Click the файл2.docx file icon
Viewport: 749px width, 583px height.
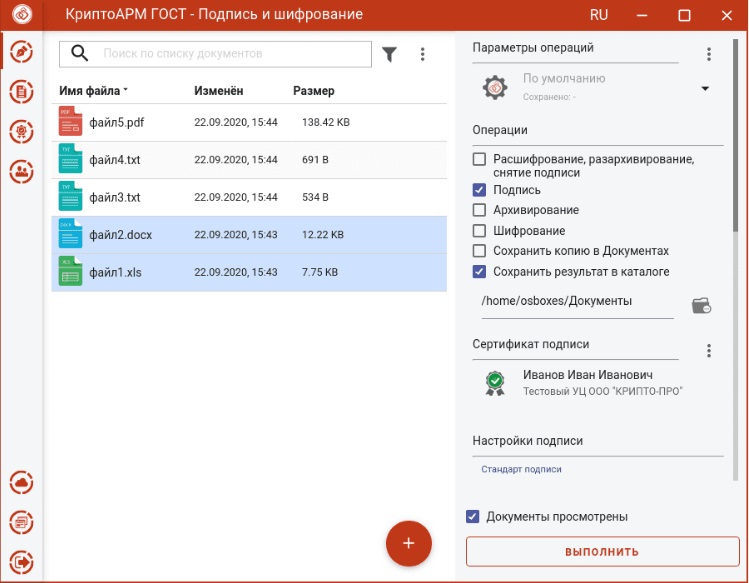tap(70, 234)
